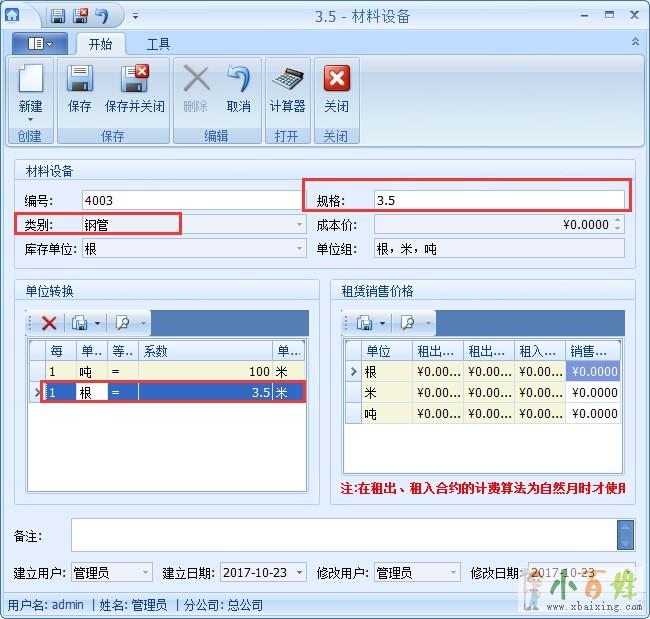The width and height of the screenshot is (650, 619).
Task: Expand the 类别 dropdown showing 钢管
Action: 299,225
